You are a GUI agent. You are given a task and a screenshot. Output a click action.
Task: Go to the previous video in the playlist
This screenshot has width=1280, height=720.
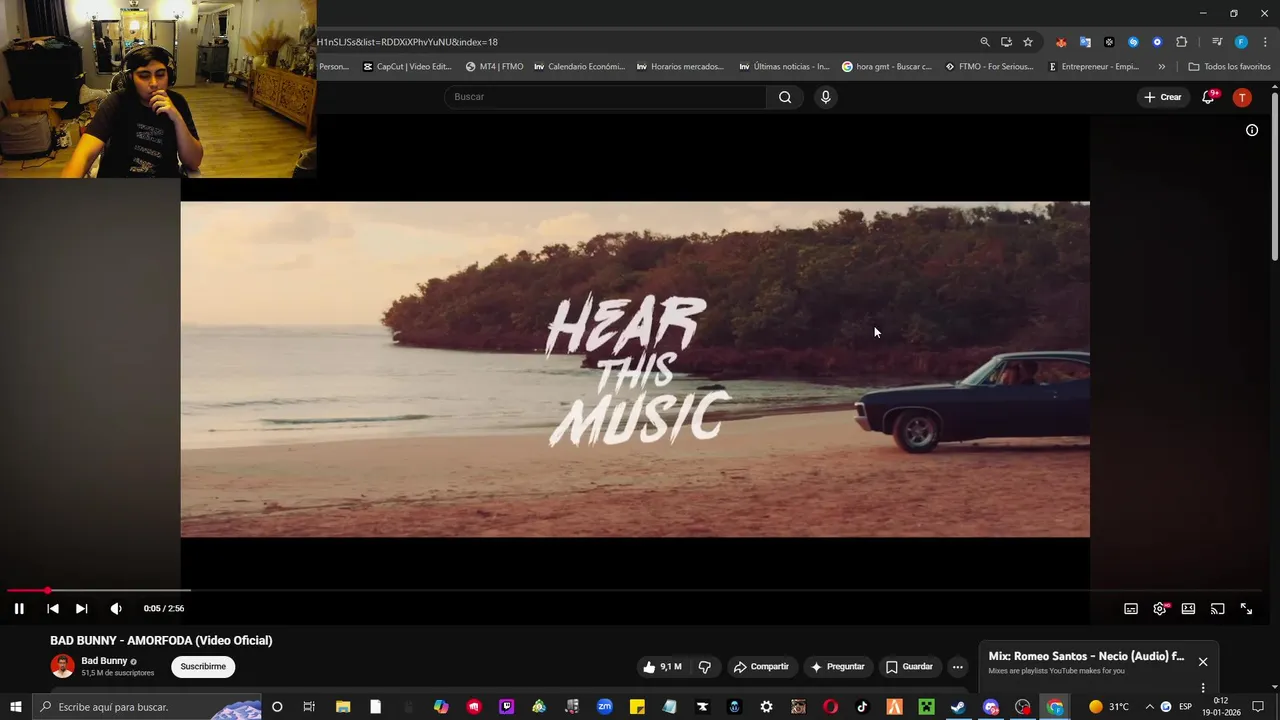(x=53, y=608)
